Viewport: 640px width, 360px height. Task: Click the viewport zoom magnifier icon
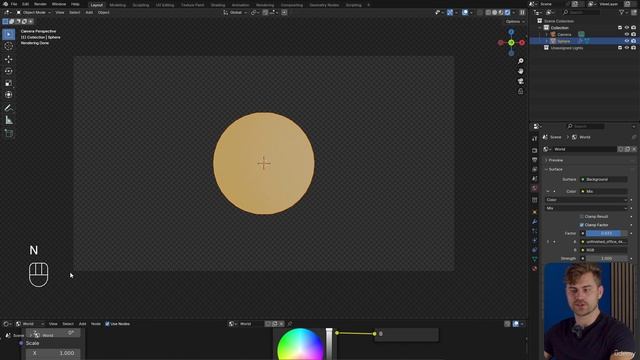click(520, 61)
